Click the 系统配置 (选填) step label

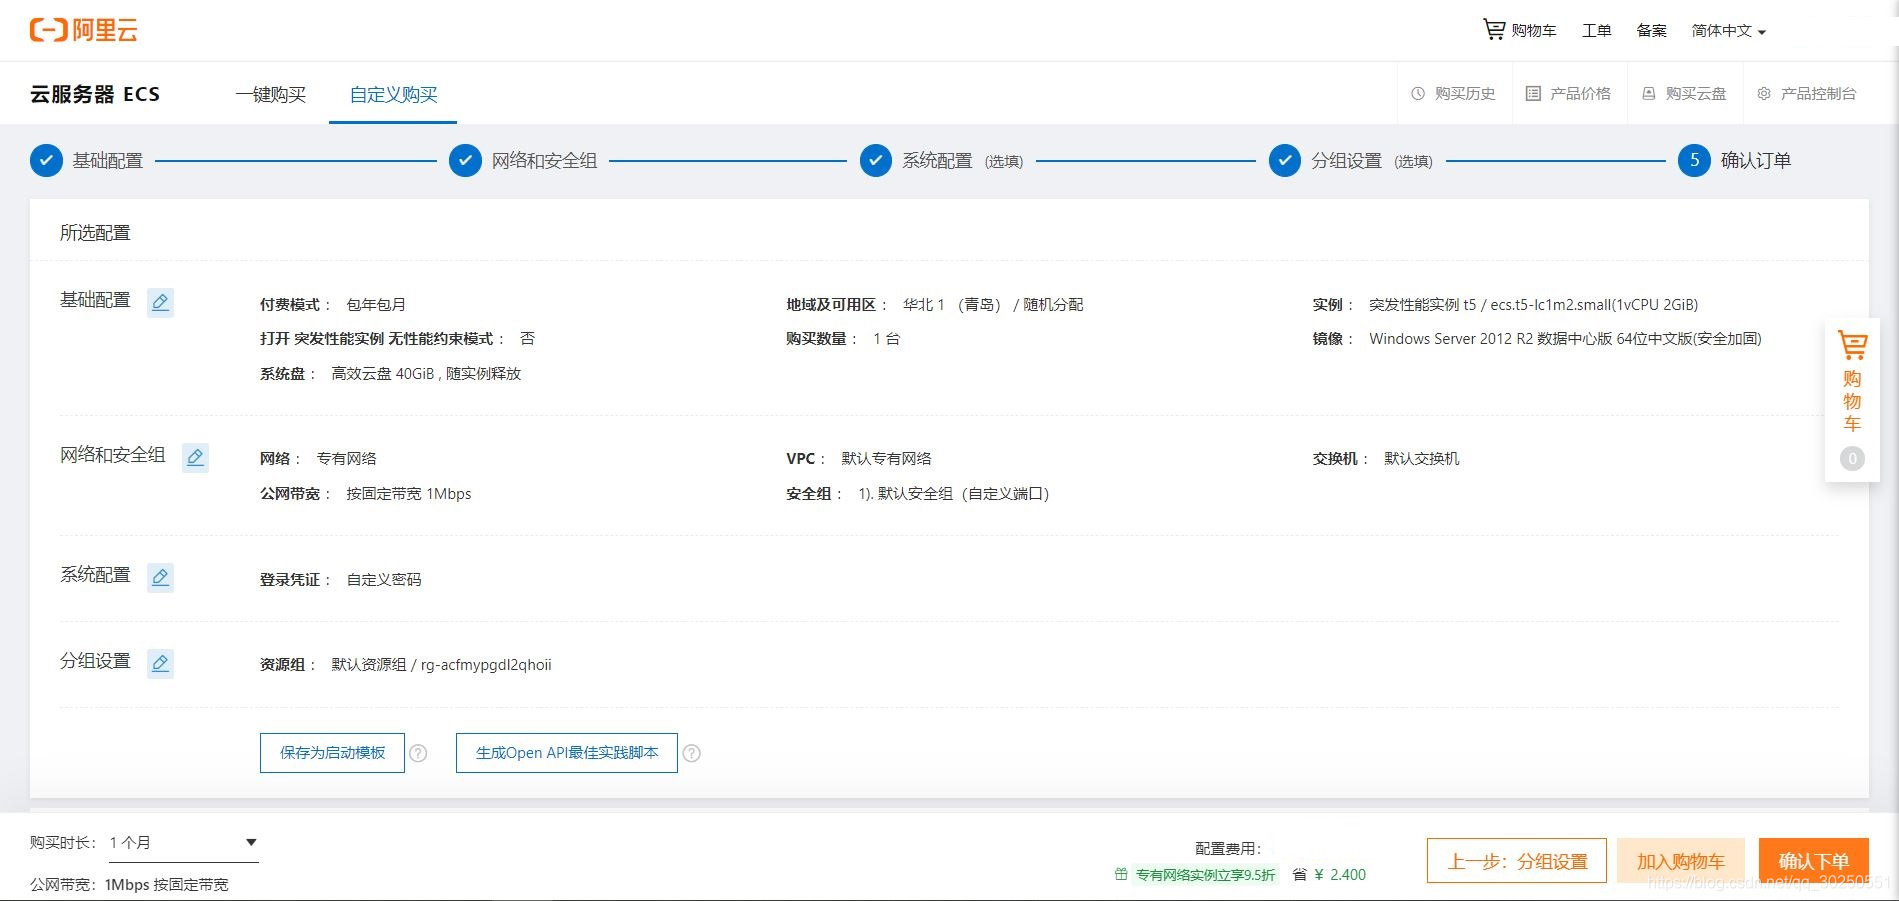click(x=962, y=160)
